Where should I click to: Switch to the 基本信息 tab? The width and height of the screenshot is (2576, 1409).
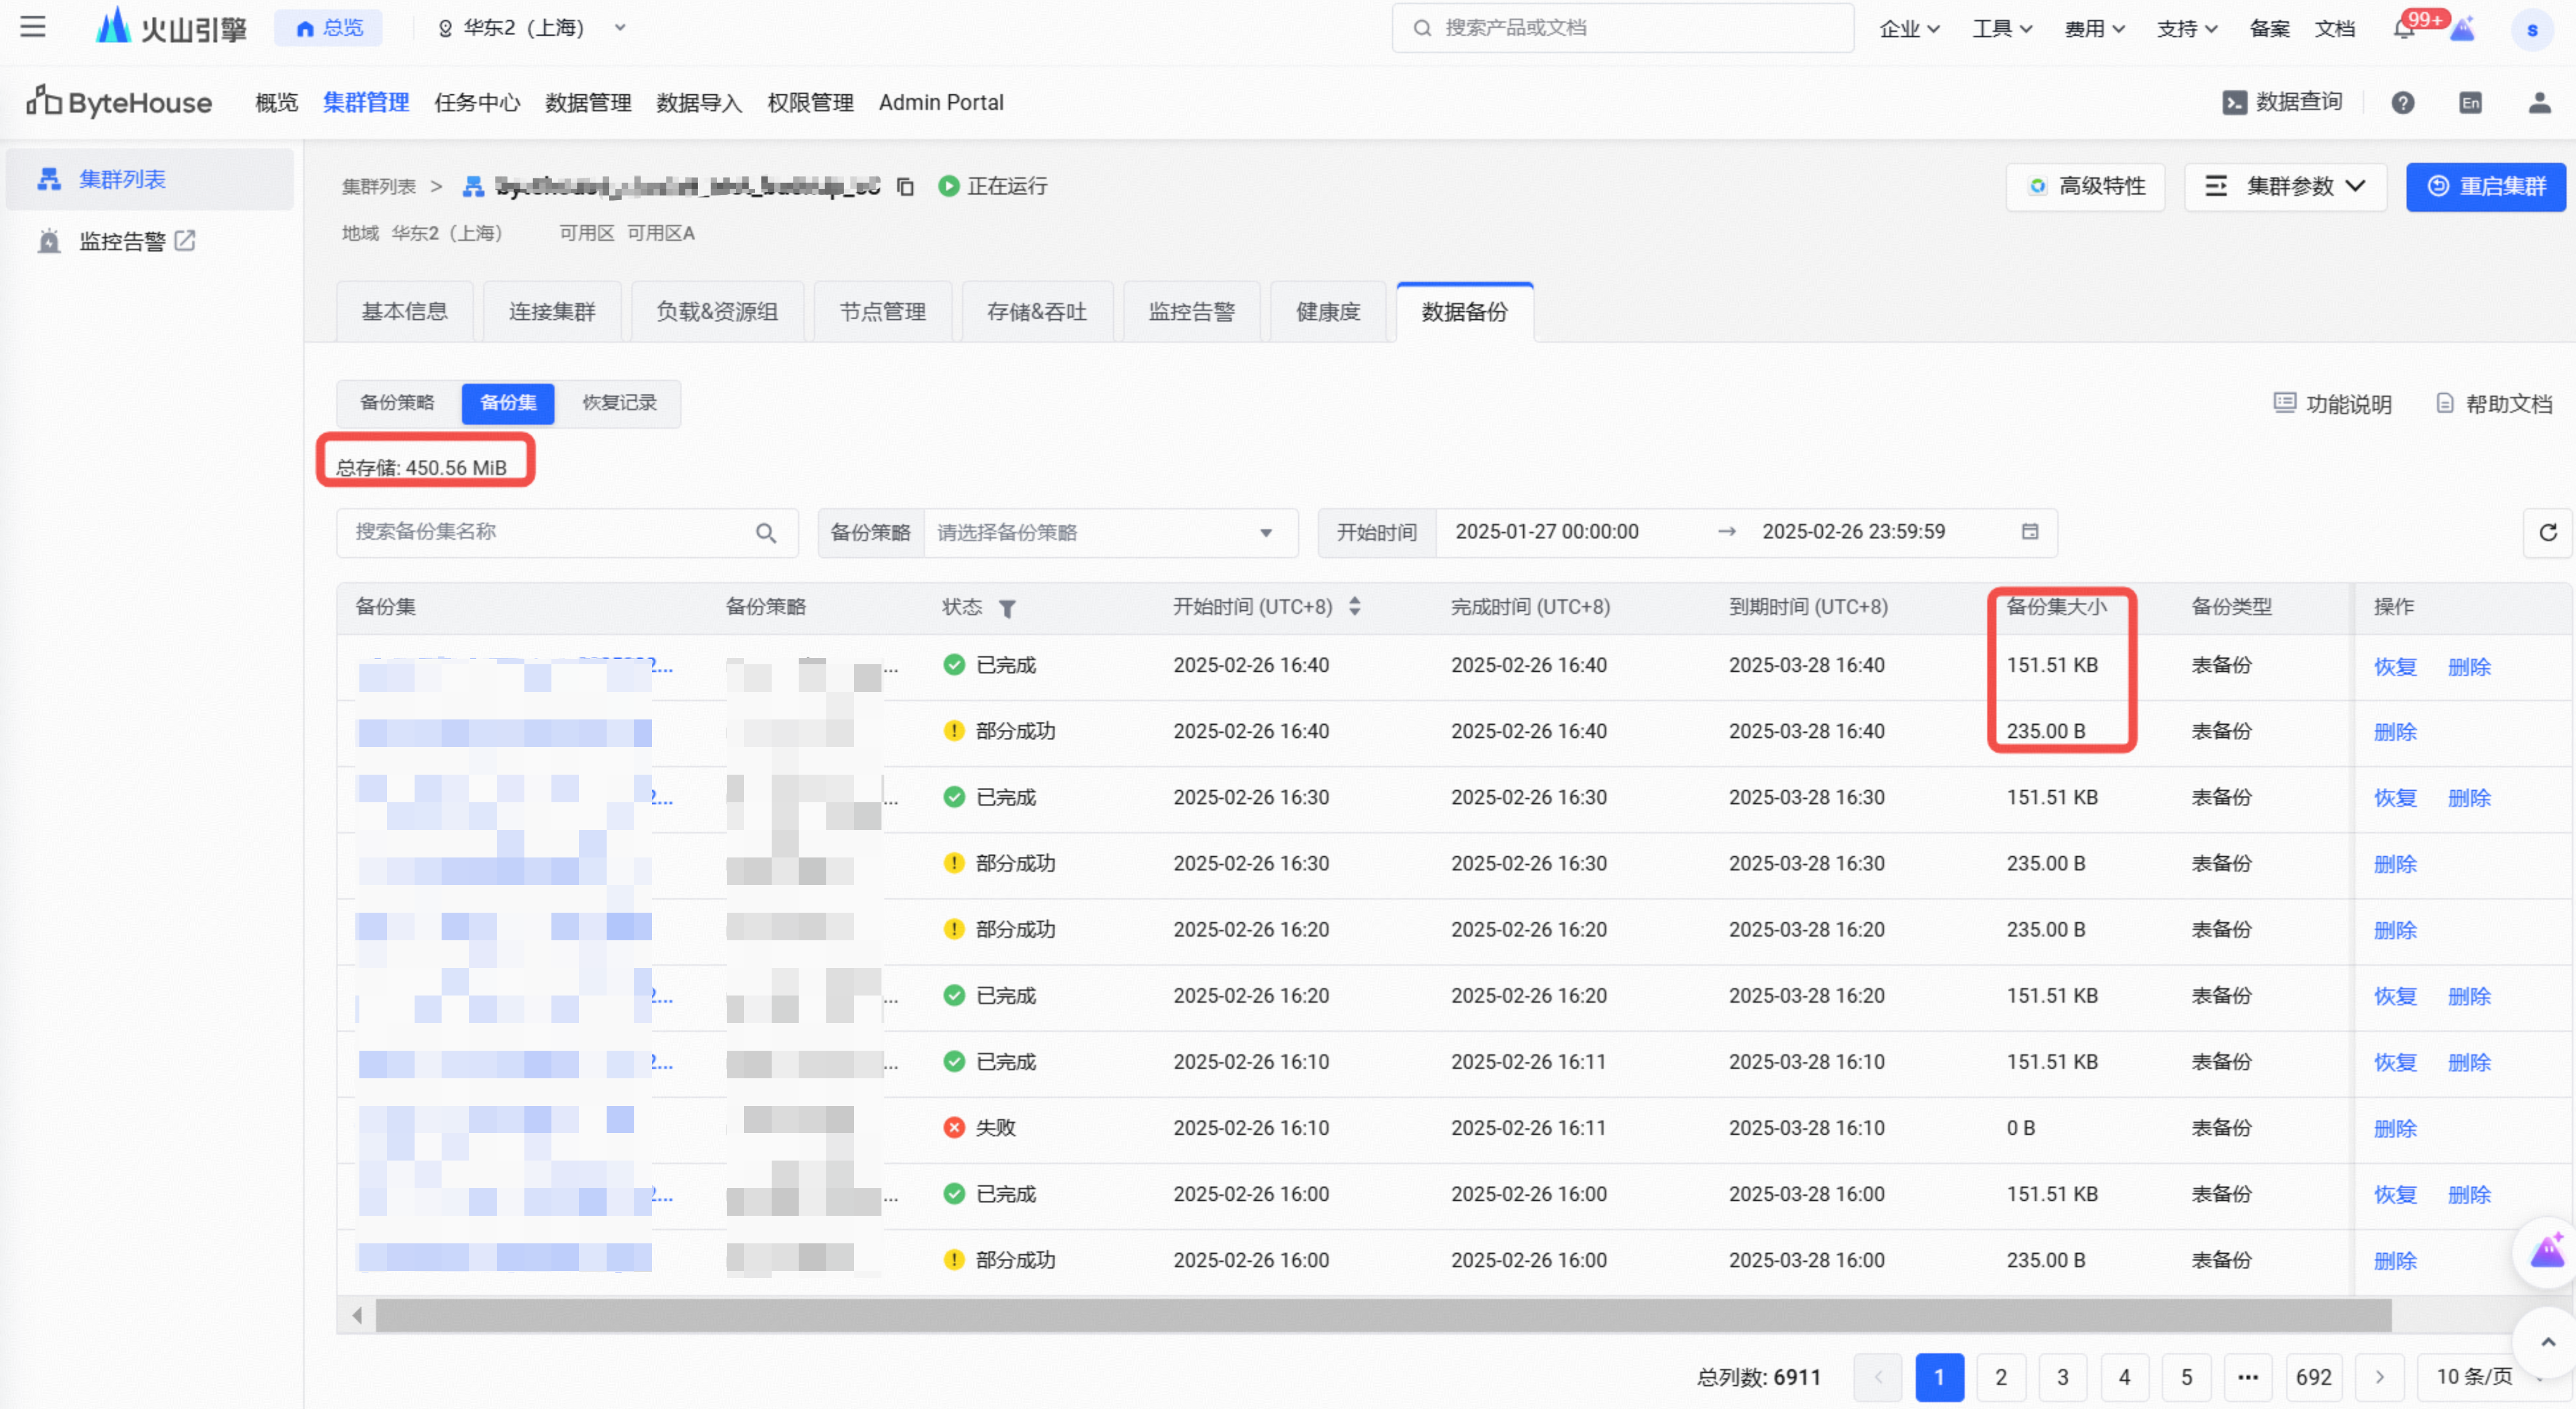coord(405,312)
